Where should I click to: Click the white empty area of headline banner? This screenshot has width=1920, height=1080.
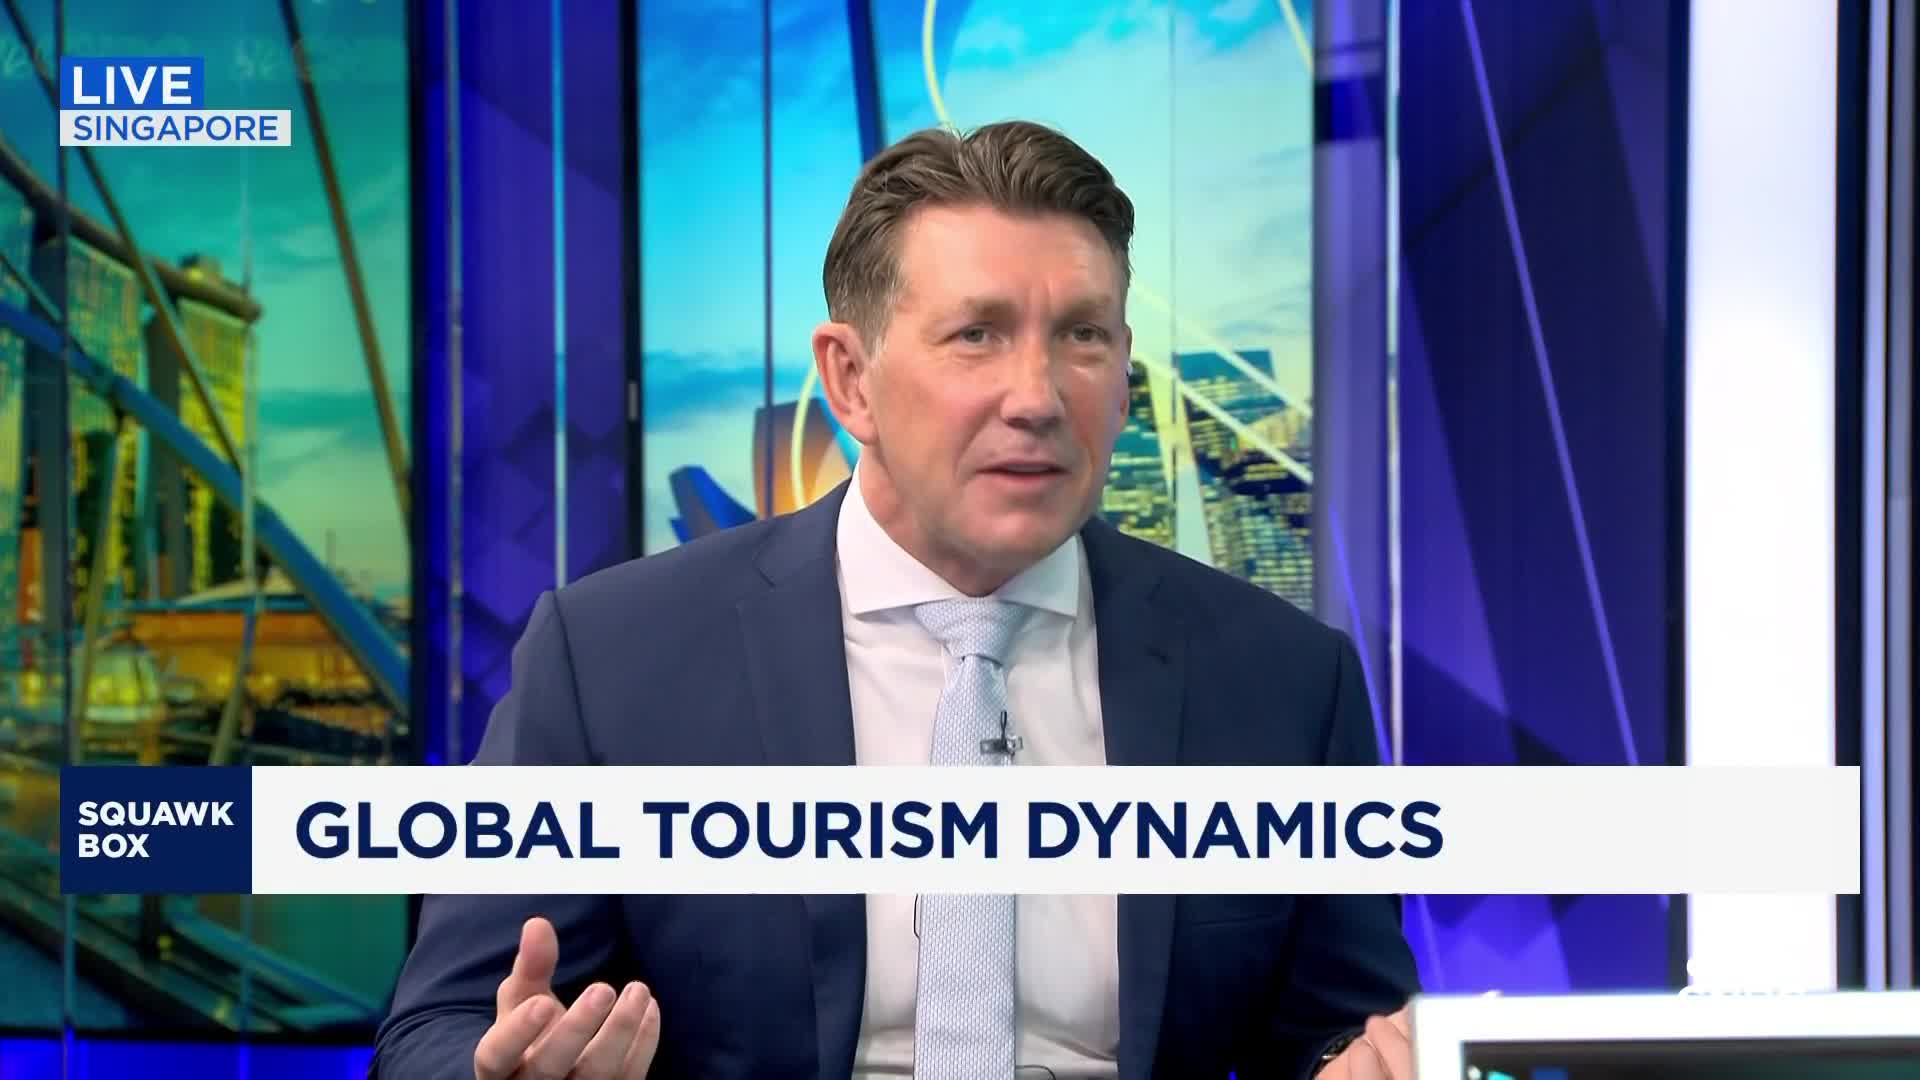1650,830
